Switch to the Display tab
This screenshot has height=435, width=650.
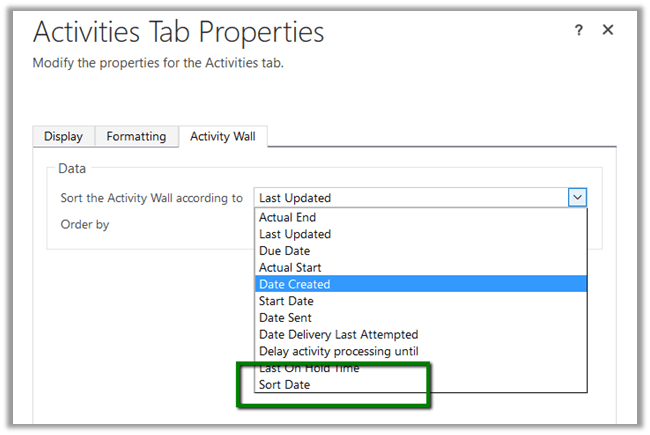[63, 136]
